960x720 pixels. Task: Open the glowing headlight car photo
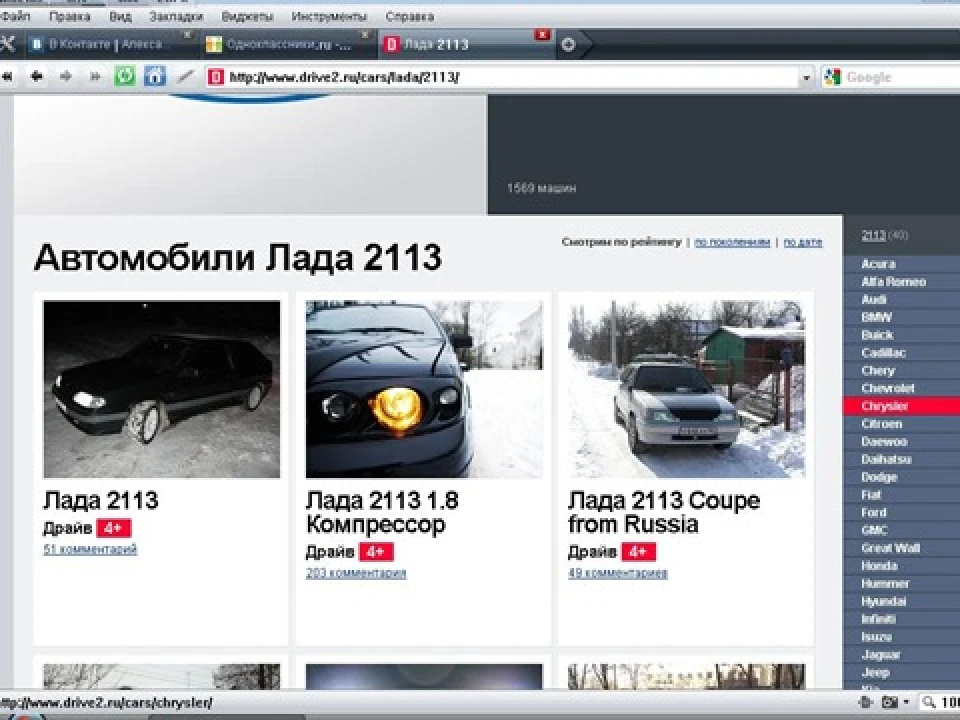tap(424, 389)
